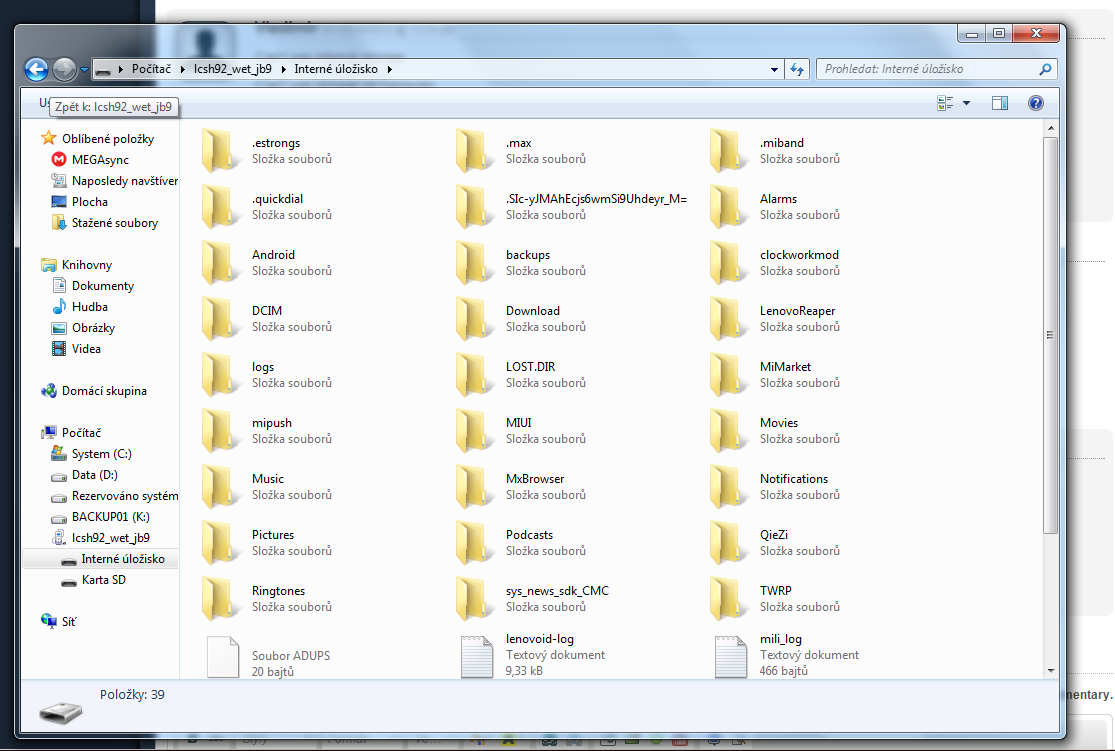
Task: Select Počítač in navigation tree
Action: (x=81, y=432)
